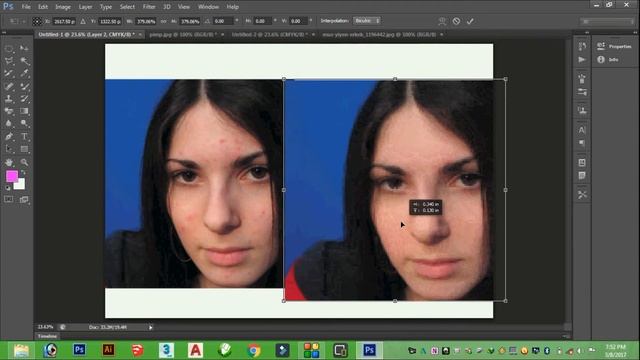
Task: Click the white background color swatch
Action: [x=20, y=185]
